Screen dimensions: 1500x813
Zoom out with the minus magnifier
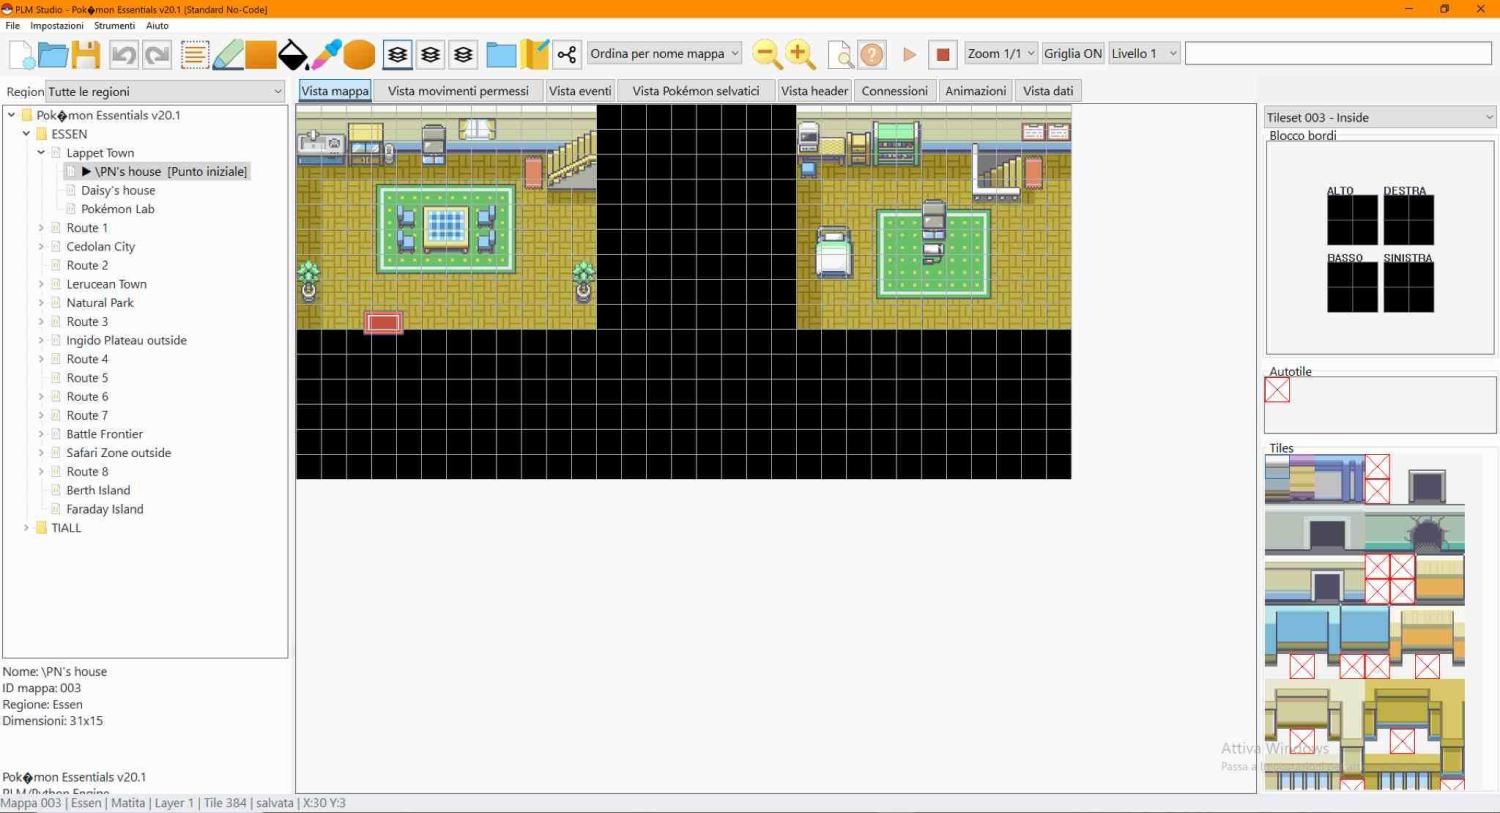click(x=767, y=54)
